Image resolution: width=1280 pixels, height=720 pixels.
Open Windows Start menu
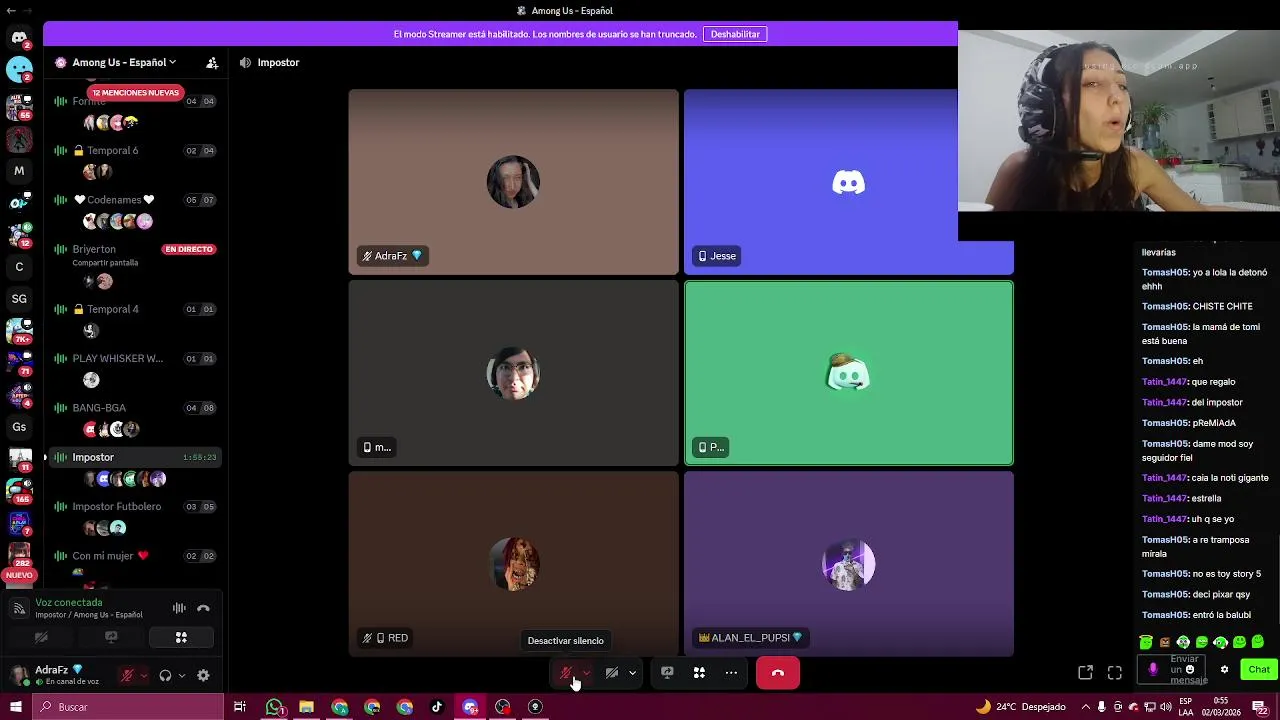pos(15,707)
